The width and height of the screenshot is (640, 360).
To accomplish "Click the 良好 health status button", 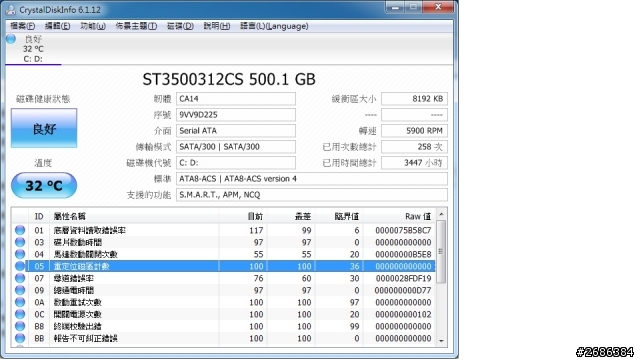I will tap(44, 128).
